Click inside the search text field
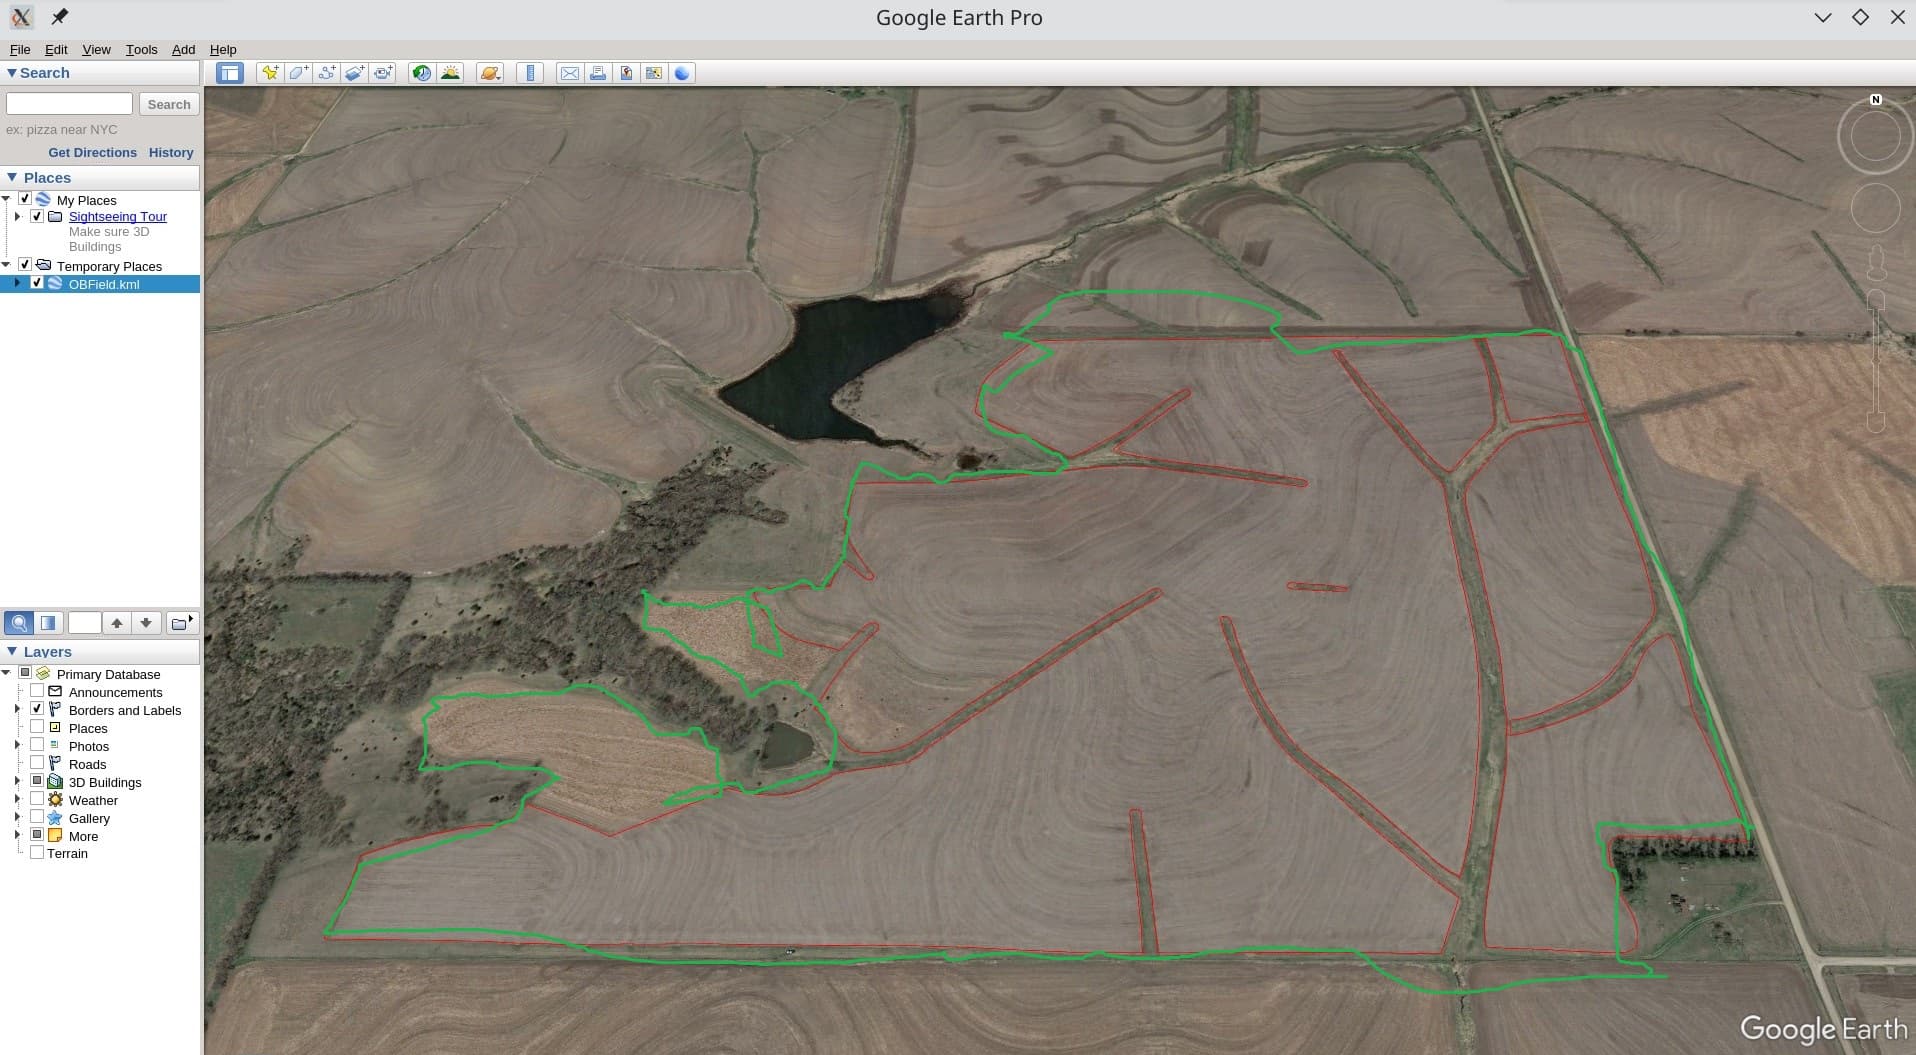The width and height of the screenshot is (1916, 1055). [x=69, y=104]
